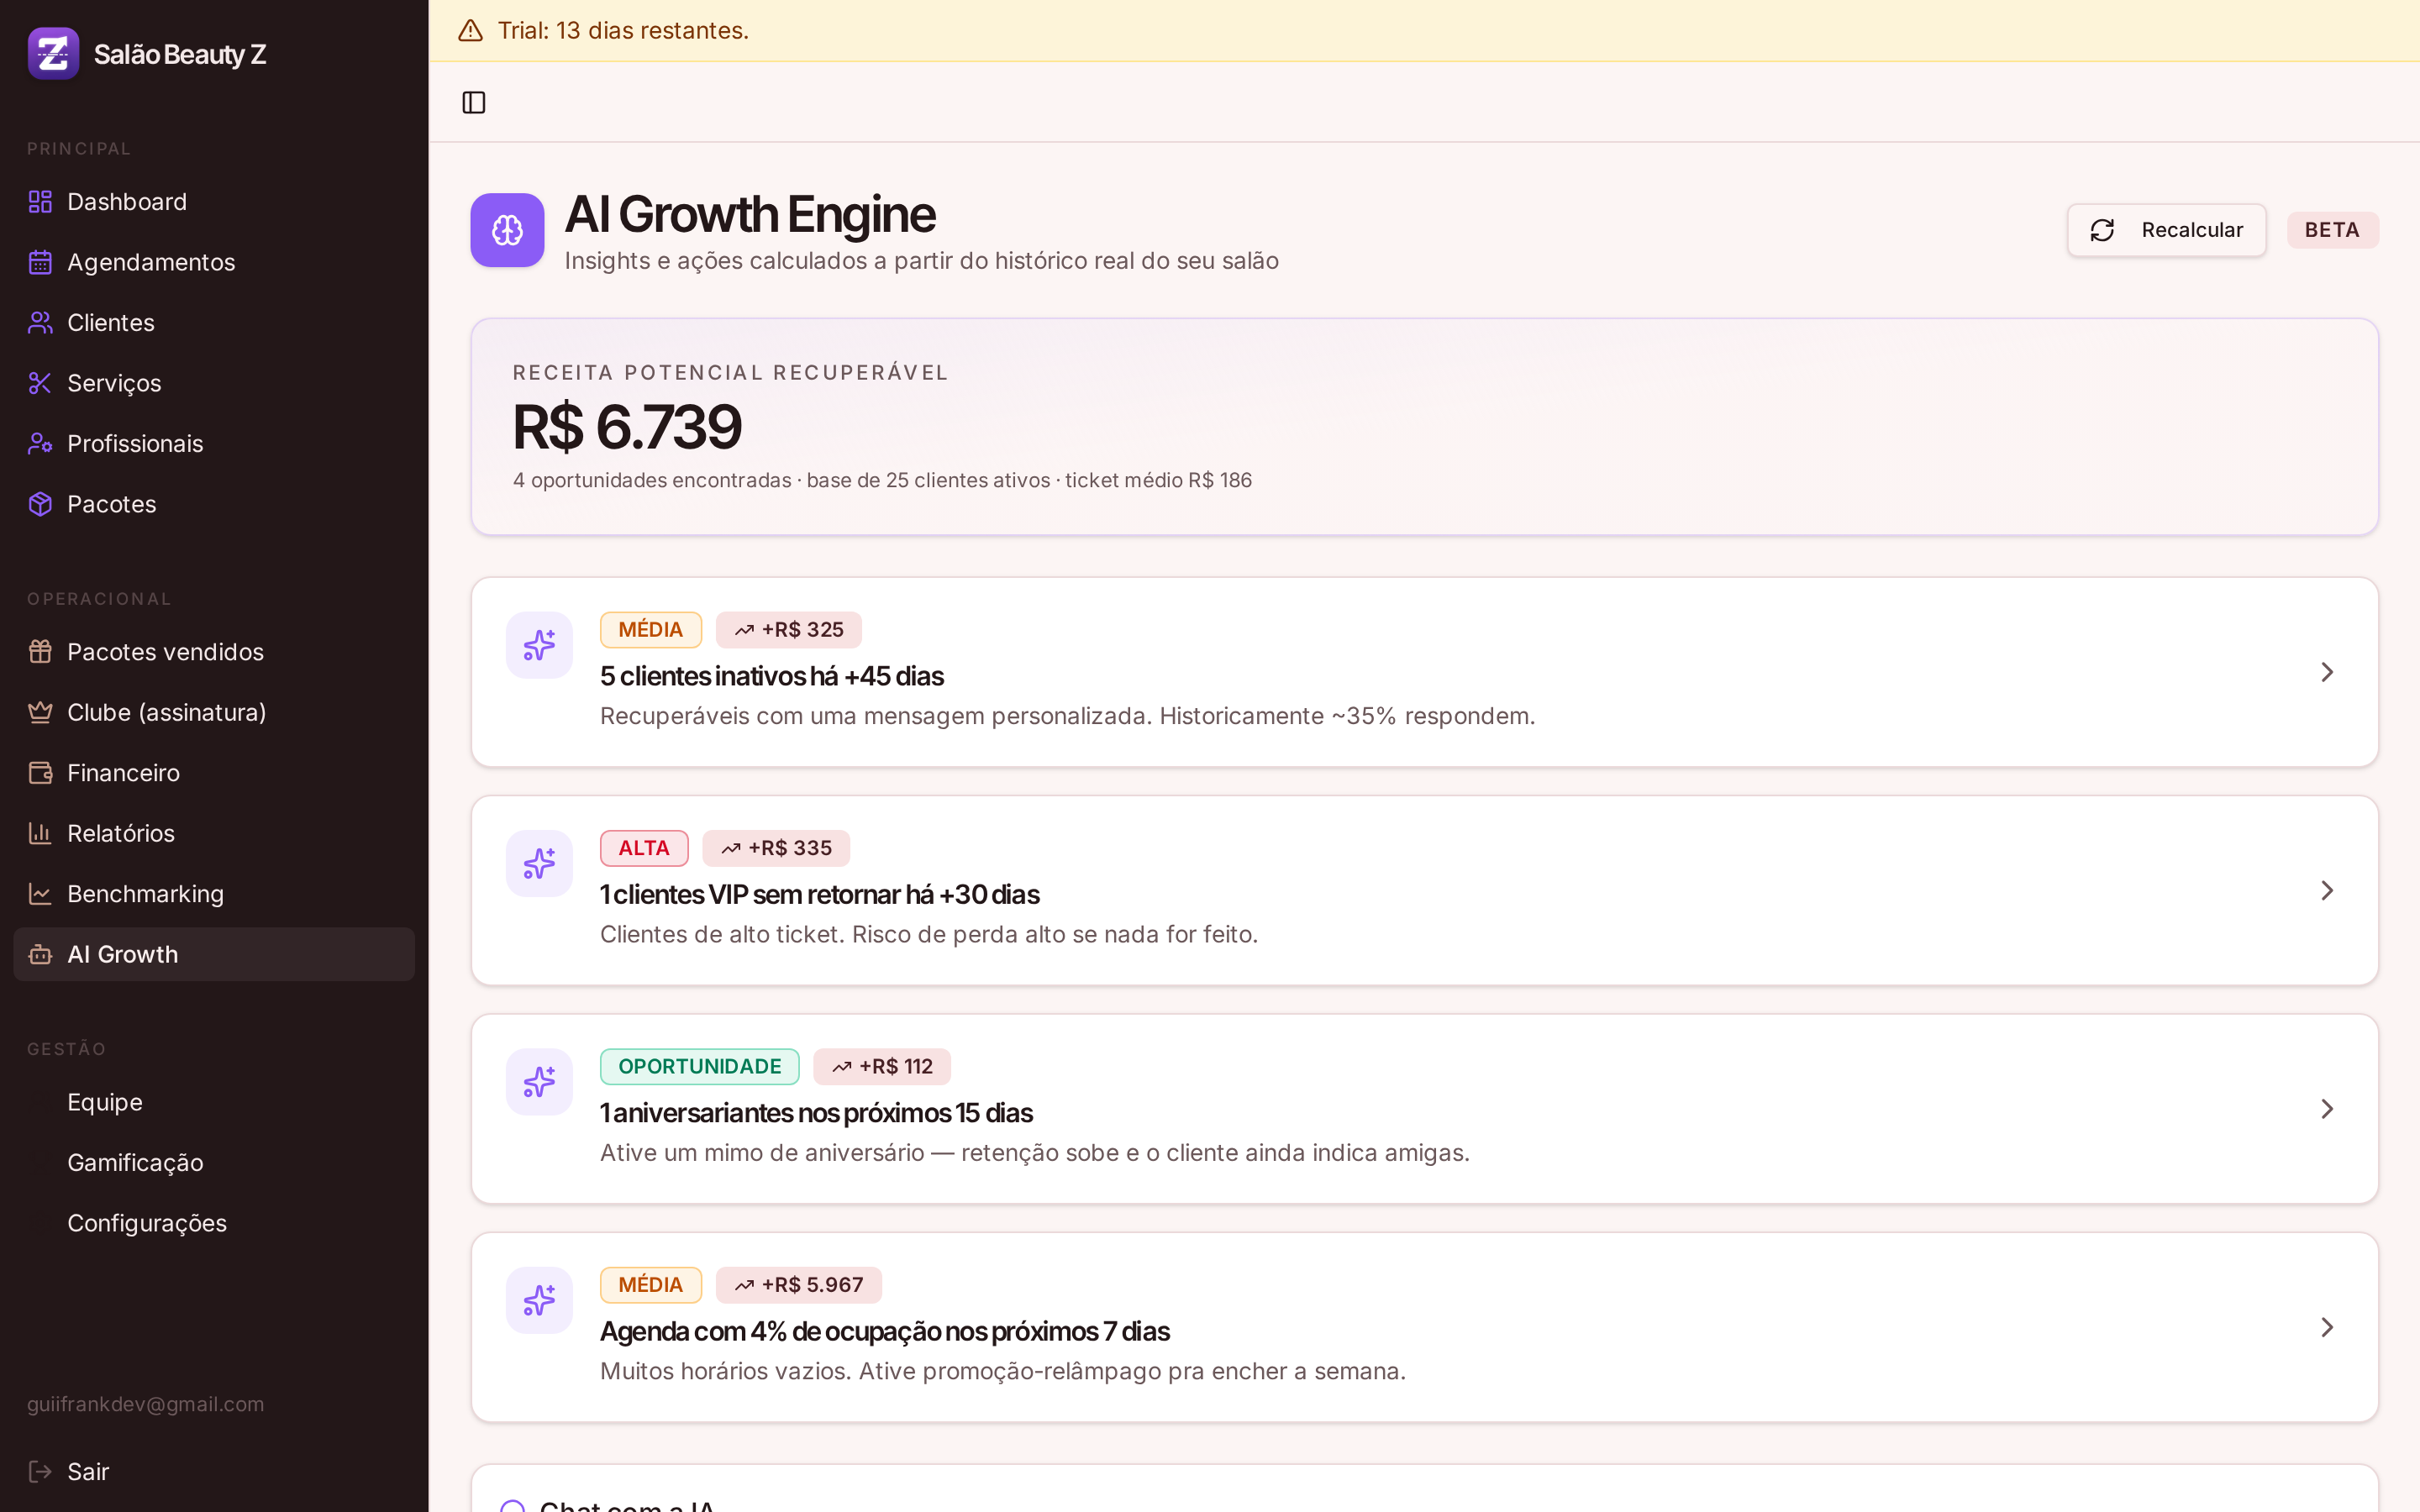Open 'Agenda com 4% de ocupação' title
2420x1512 pixels.
coord(885,1331)
